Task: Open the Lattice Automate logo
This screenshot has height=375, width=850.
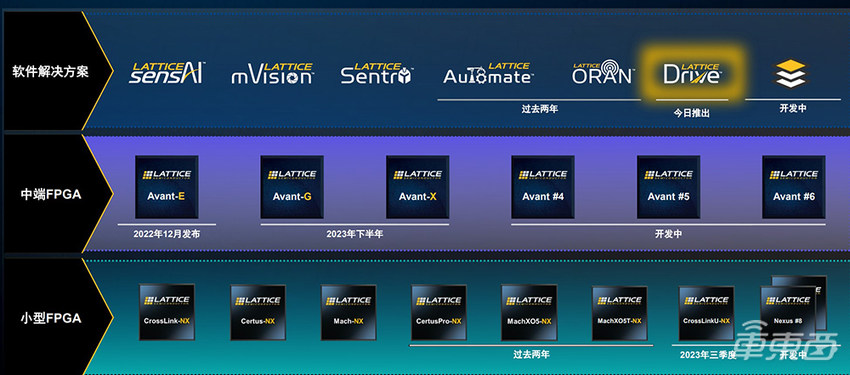Action: pos(488,74)
